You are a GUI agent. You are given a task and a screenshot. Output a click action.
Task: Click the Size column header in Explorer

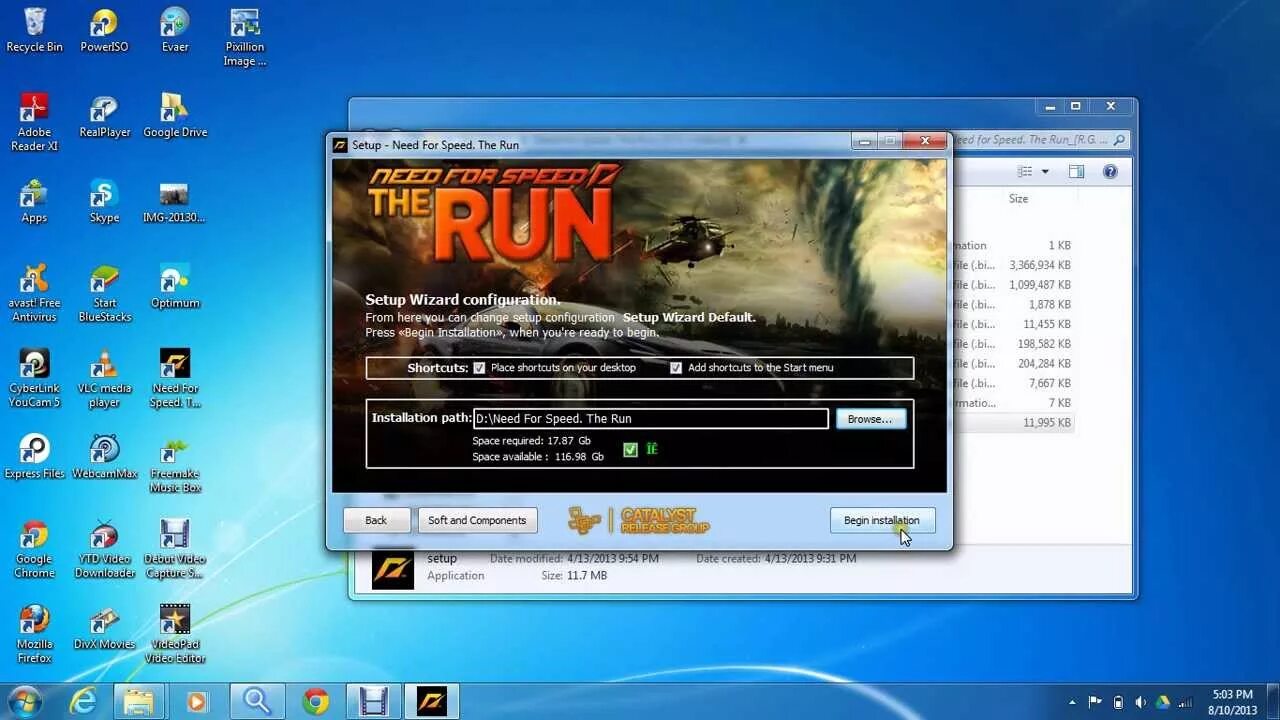tap(1018, 199)
